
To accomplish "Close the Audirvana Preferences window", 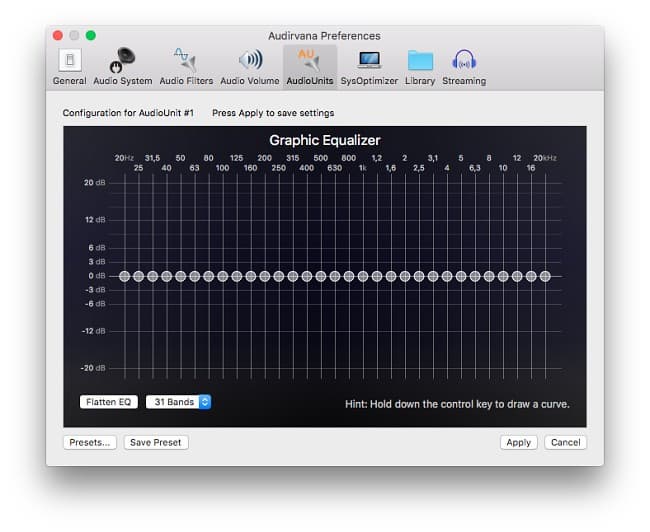I will point(58,36).
